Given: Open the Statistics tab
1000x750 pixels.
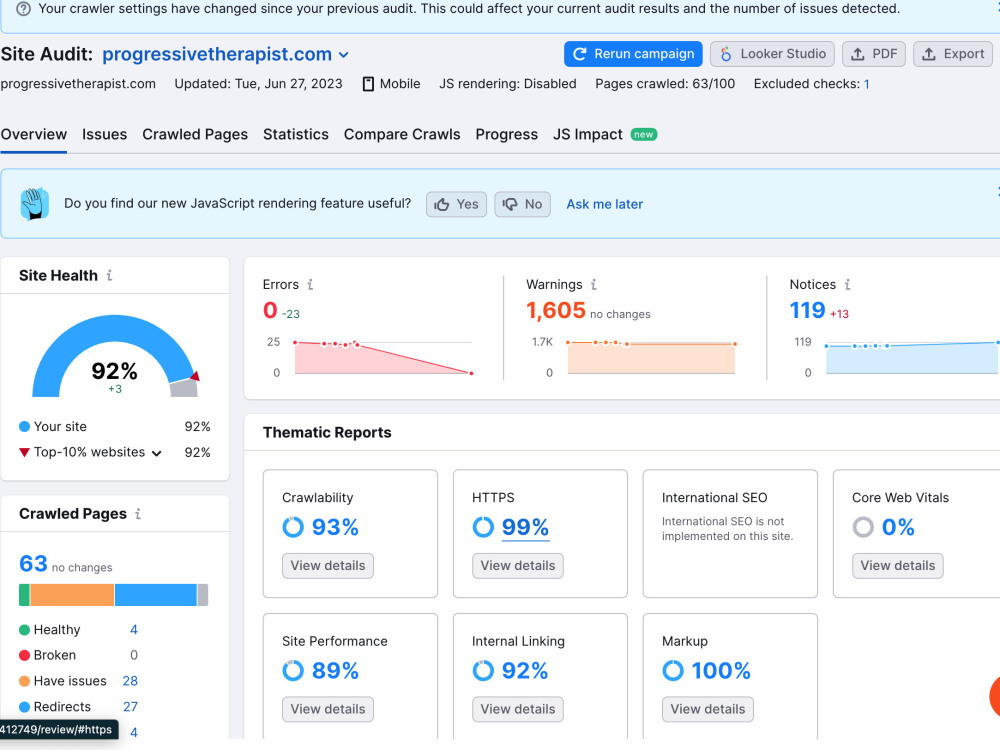Looking at the screenshot, I should [296, 135].
